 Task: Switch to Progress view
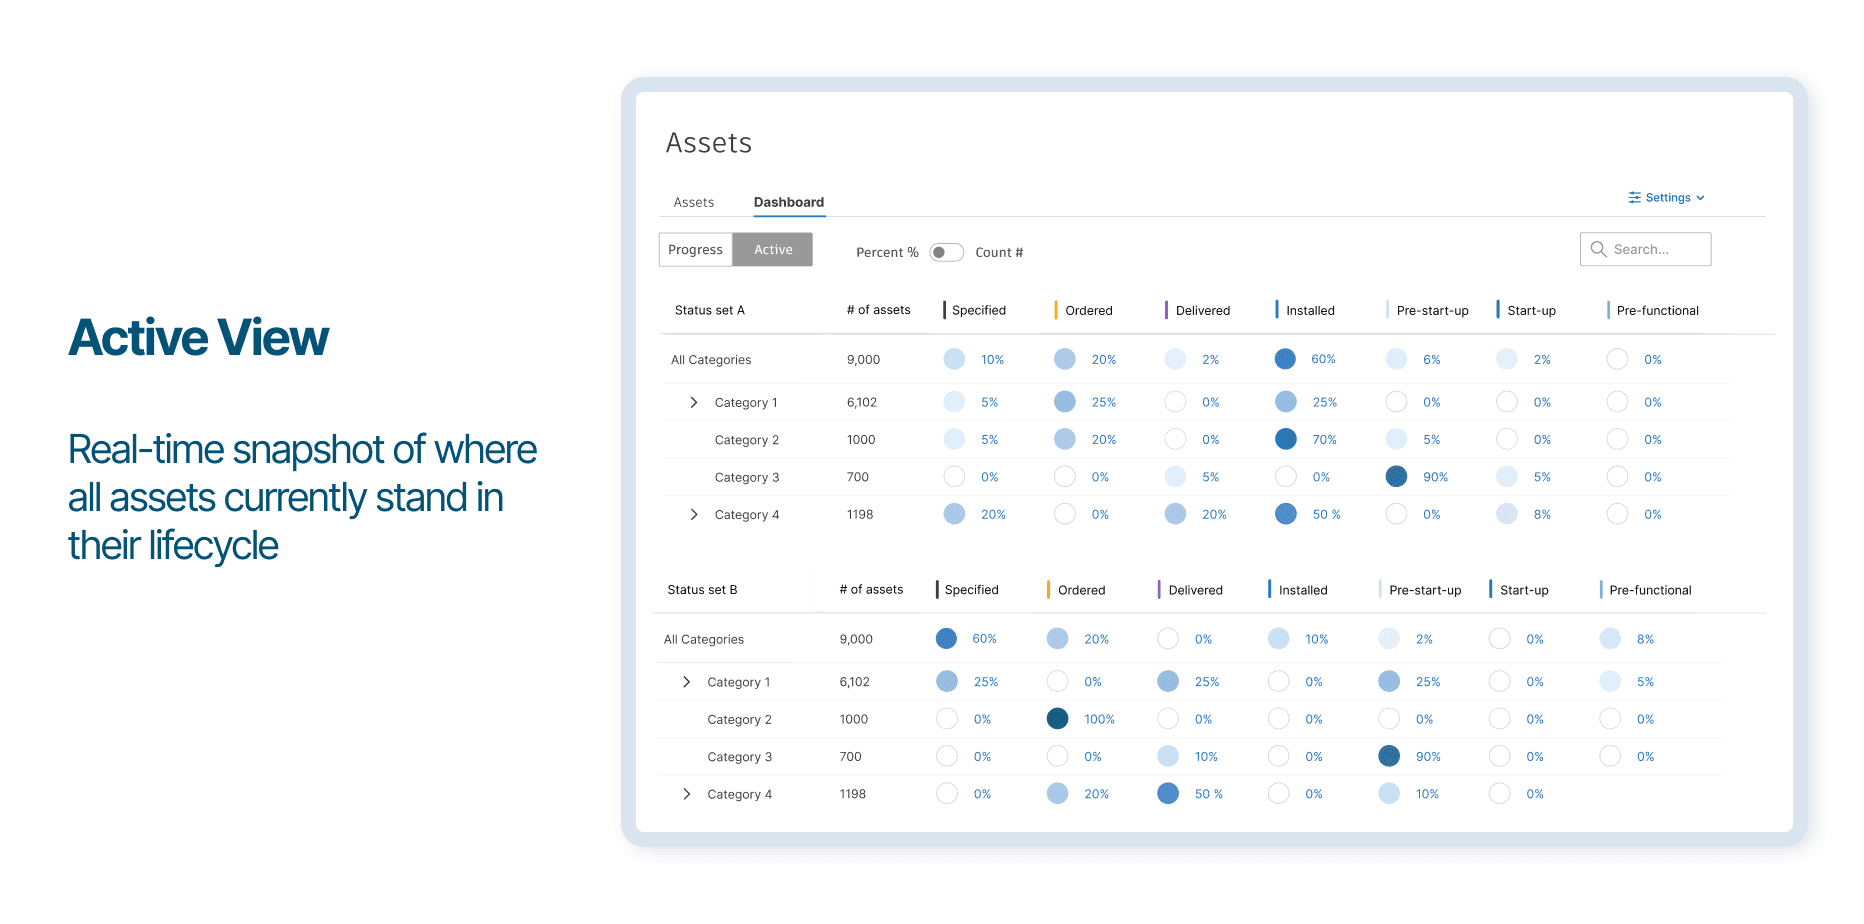[695, 250]
